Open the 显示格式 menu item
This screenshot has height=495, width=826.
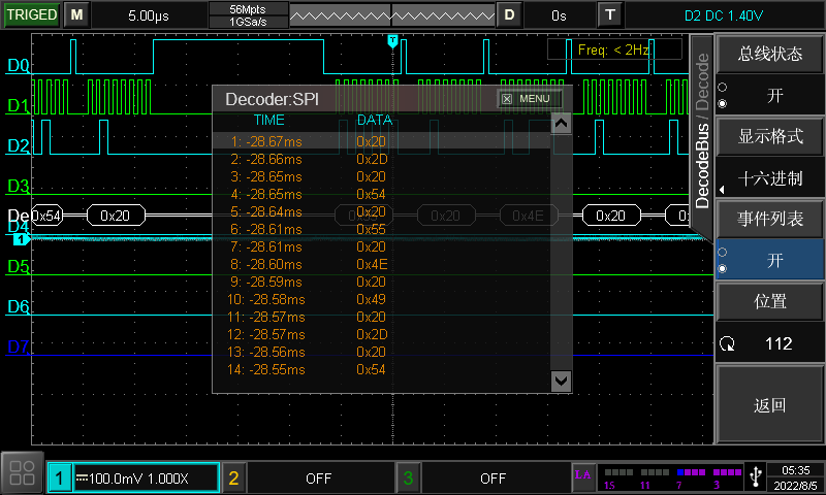point(770,136)
